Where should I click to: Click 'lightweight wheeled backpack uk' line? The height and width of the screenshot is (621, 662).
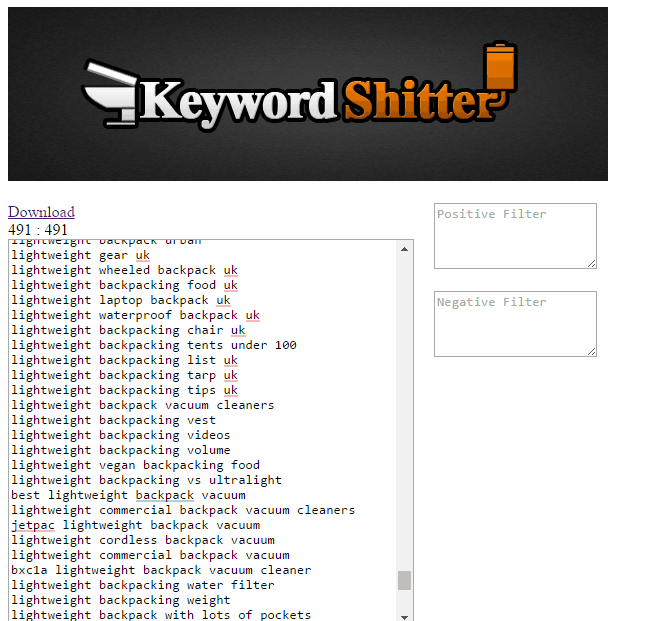click(125, 270)
